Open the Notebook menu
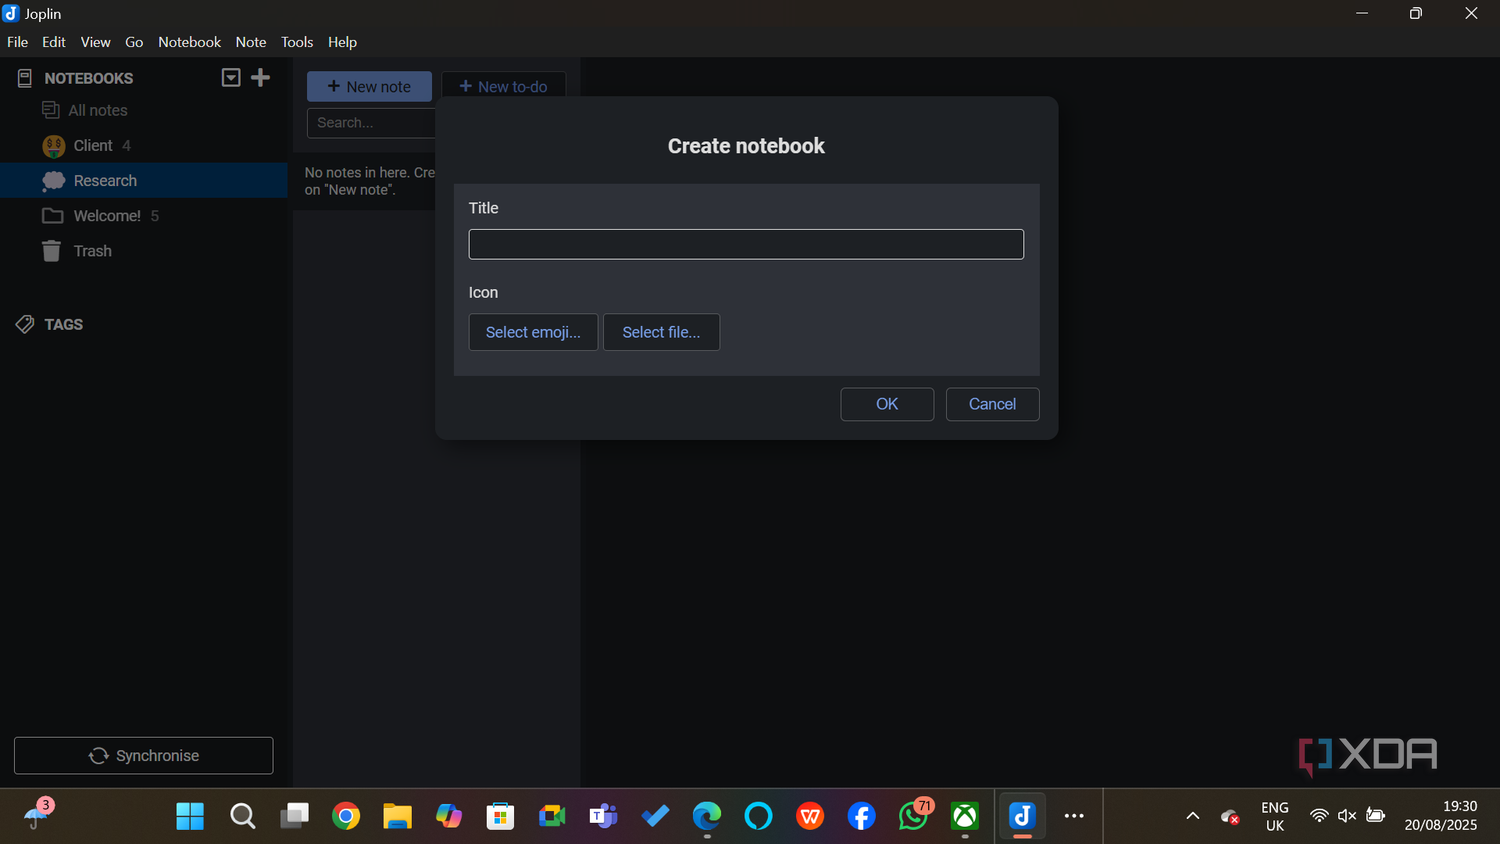The height and width of the screenshot is (844, 1500). tap(189, 42)
